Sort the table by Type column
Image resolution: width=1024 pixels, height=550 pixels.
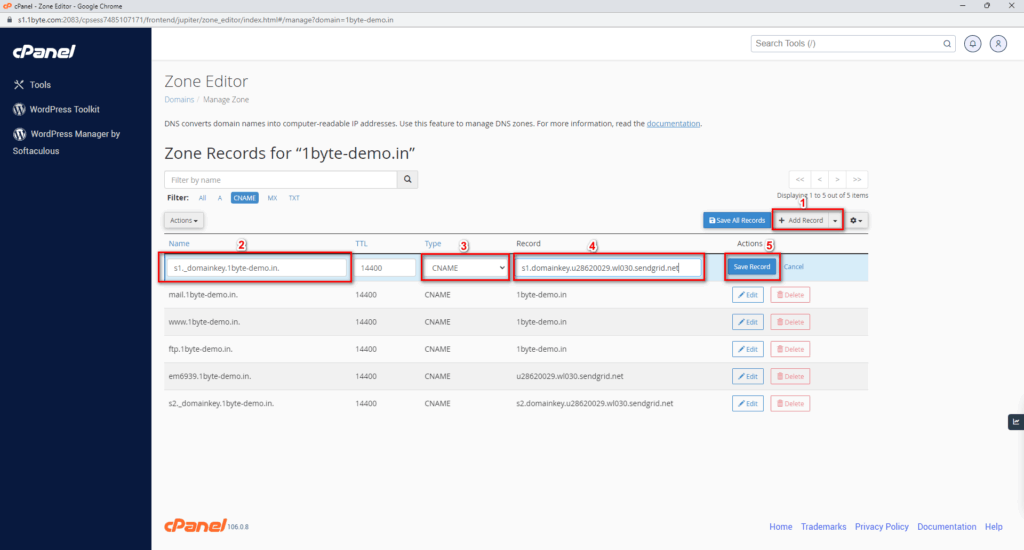point(433,244)
